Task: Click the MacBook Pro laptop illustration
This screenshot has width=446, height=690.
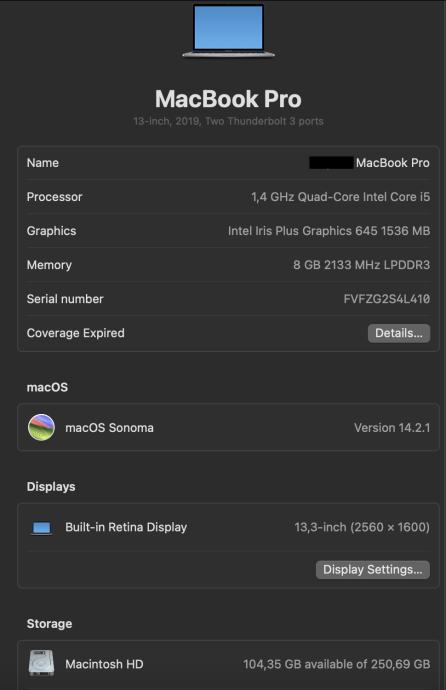Action: click(x=228, y=30)
